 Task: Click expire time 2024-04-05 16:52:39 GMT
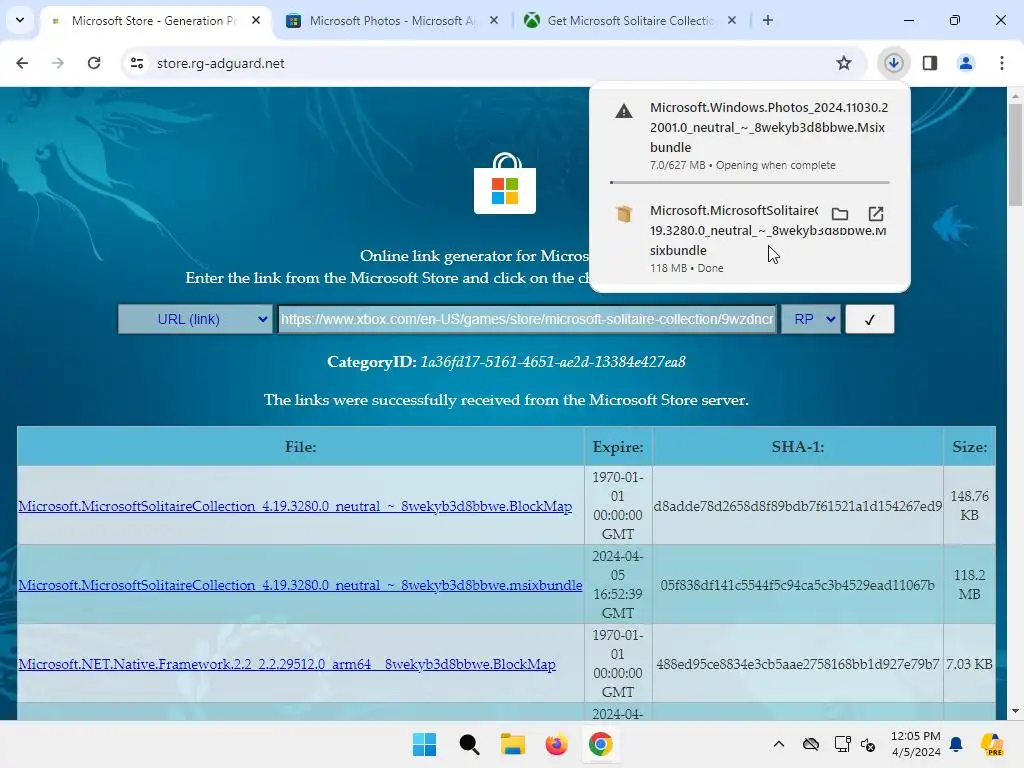pyautogui.click(x=618, y=584)
